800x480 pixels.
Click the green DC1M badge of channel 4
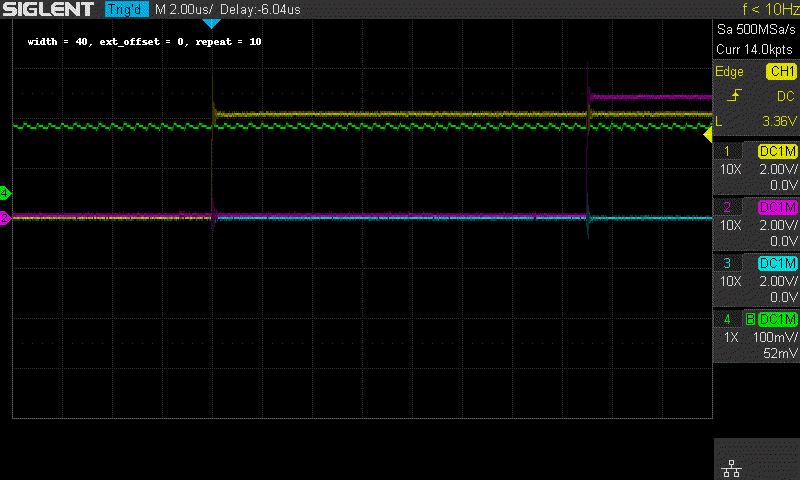778,319
